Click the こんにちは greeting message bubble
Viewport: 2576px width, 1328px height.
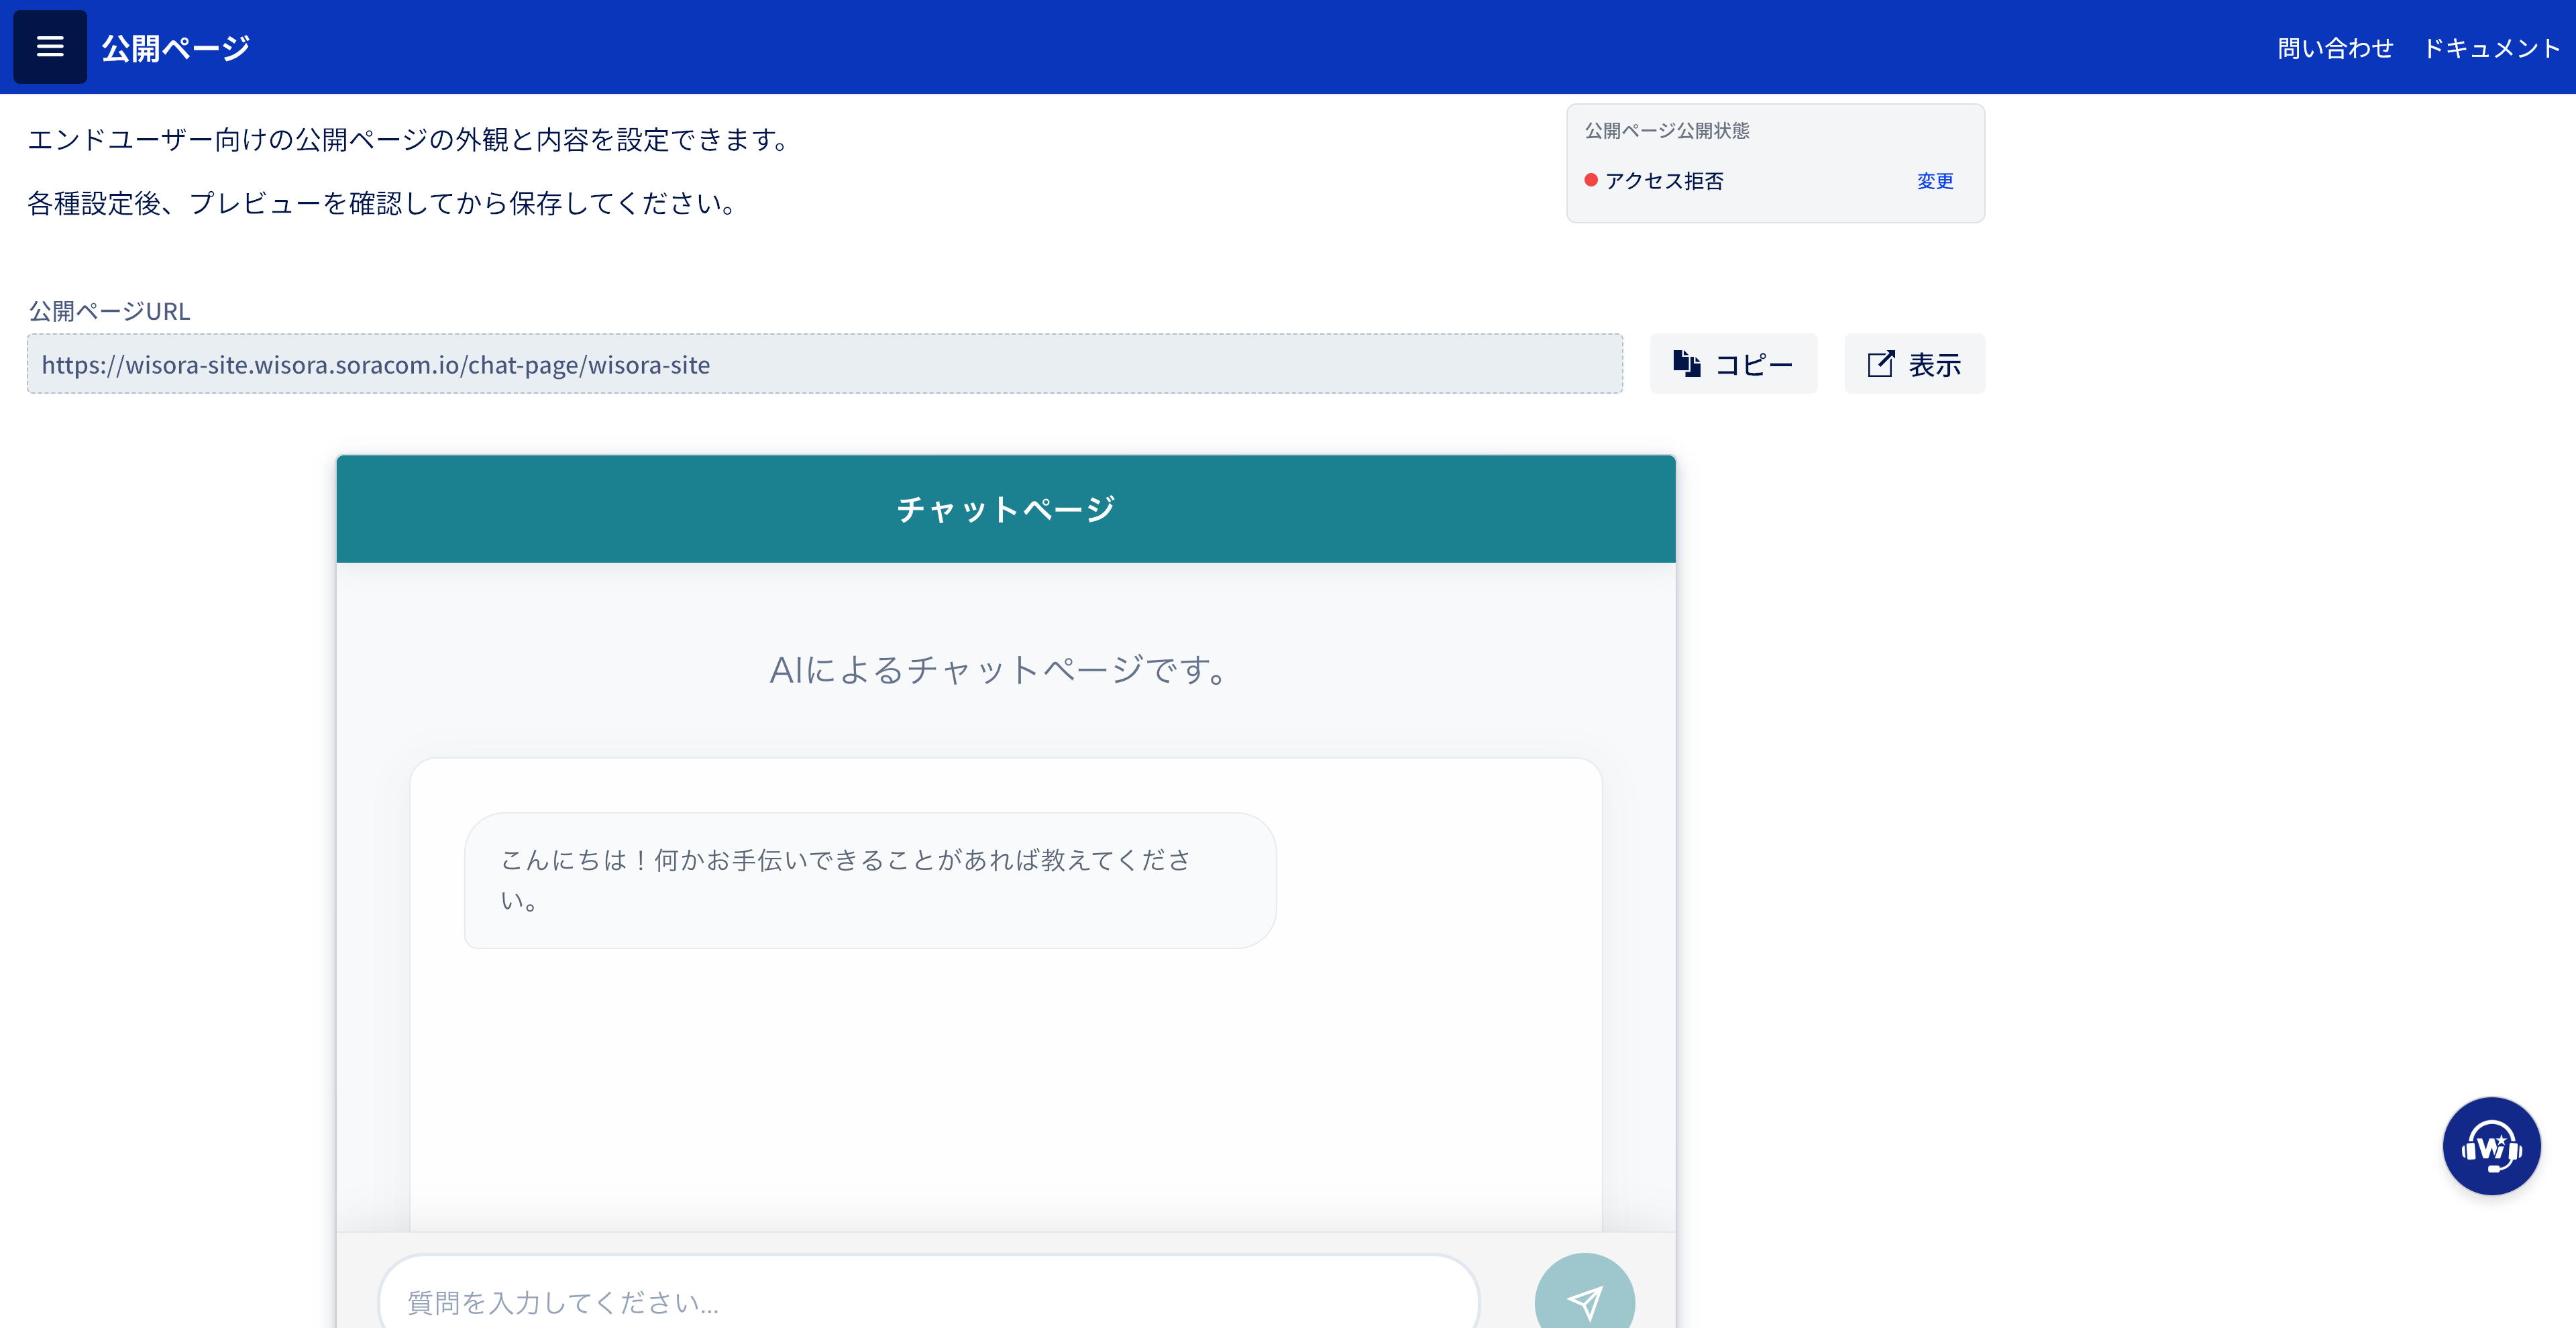[x=869, y=880]
